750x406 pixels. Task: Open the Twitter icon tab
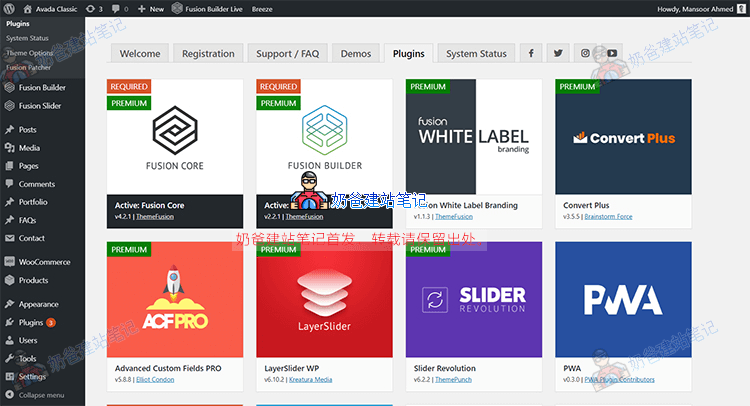click(558, 53)
